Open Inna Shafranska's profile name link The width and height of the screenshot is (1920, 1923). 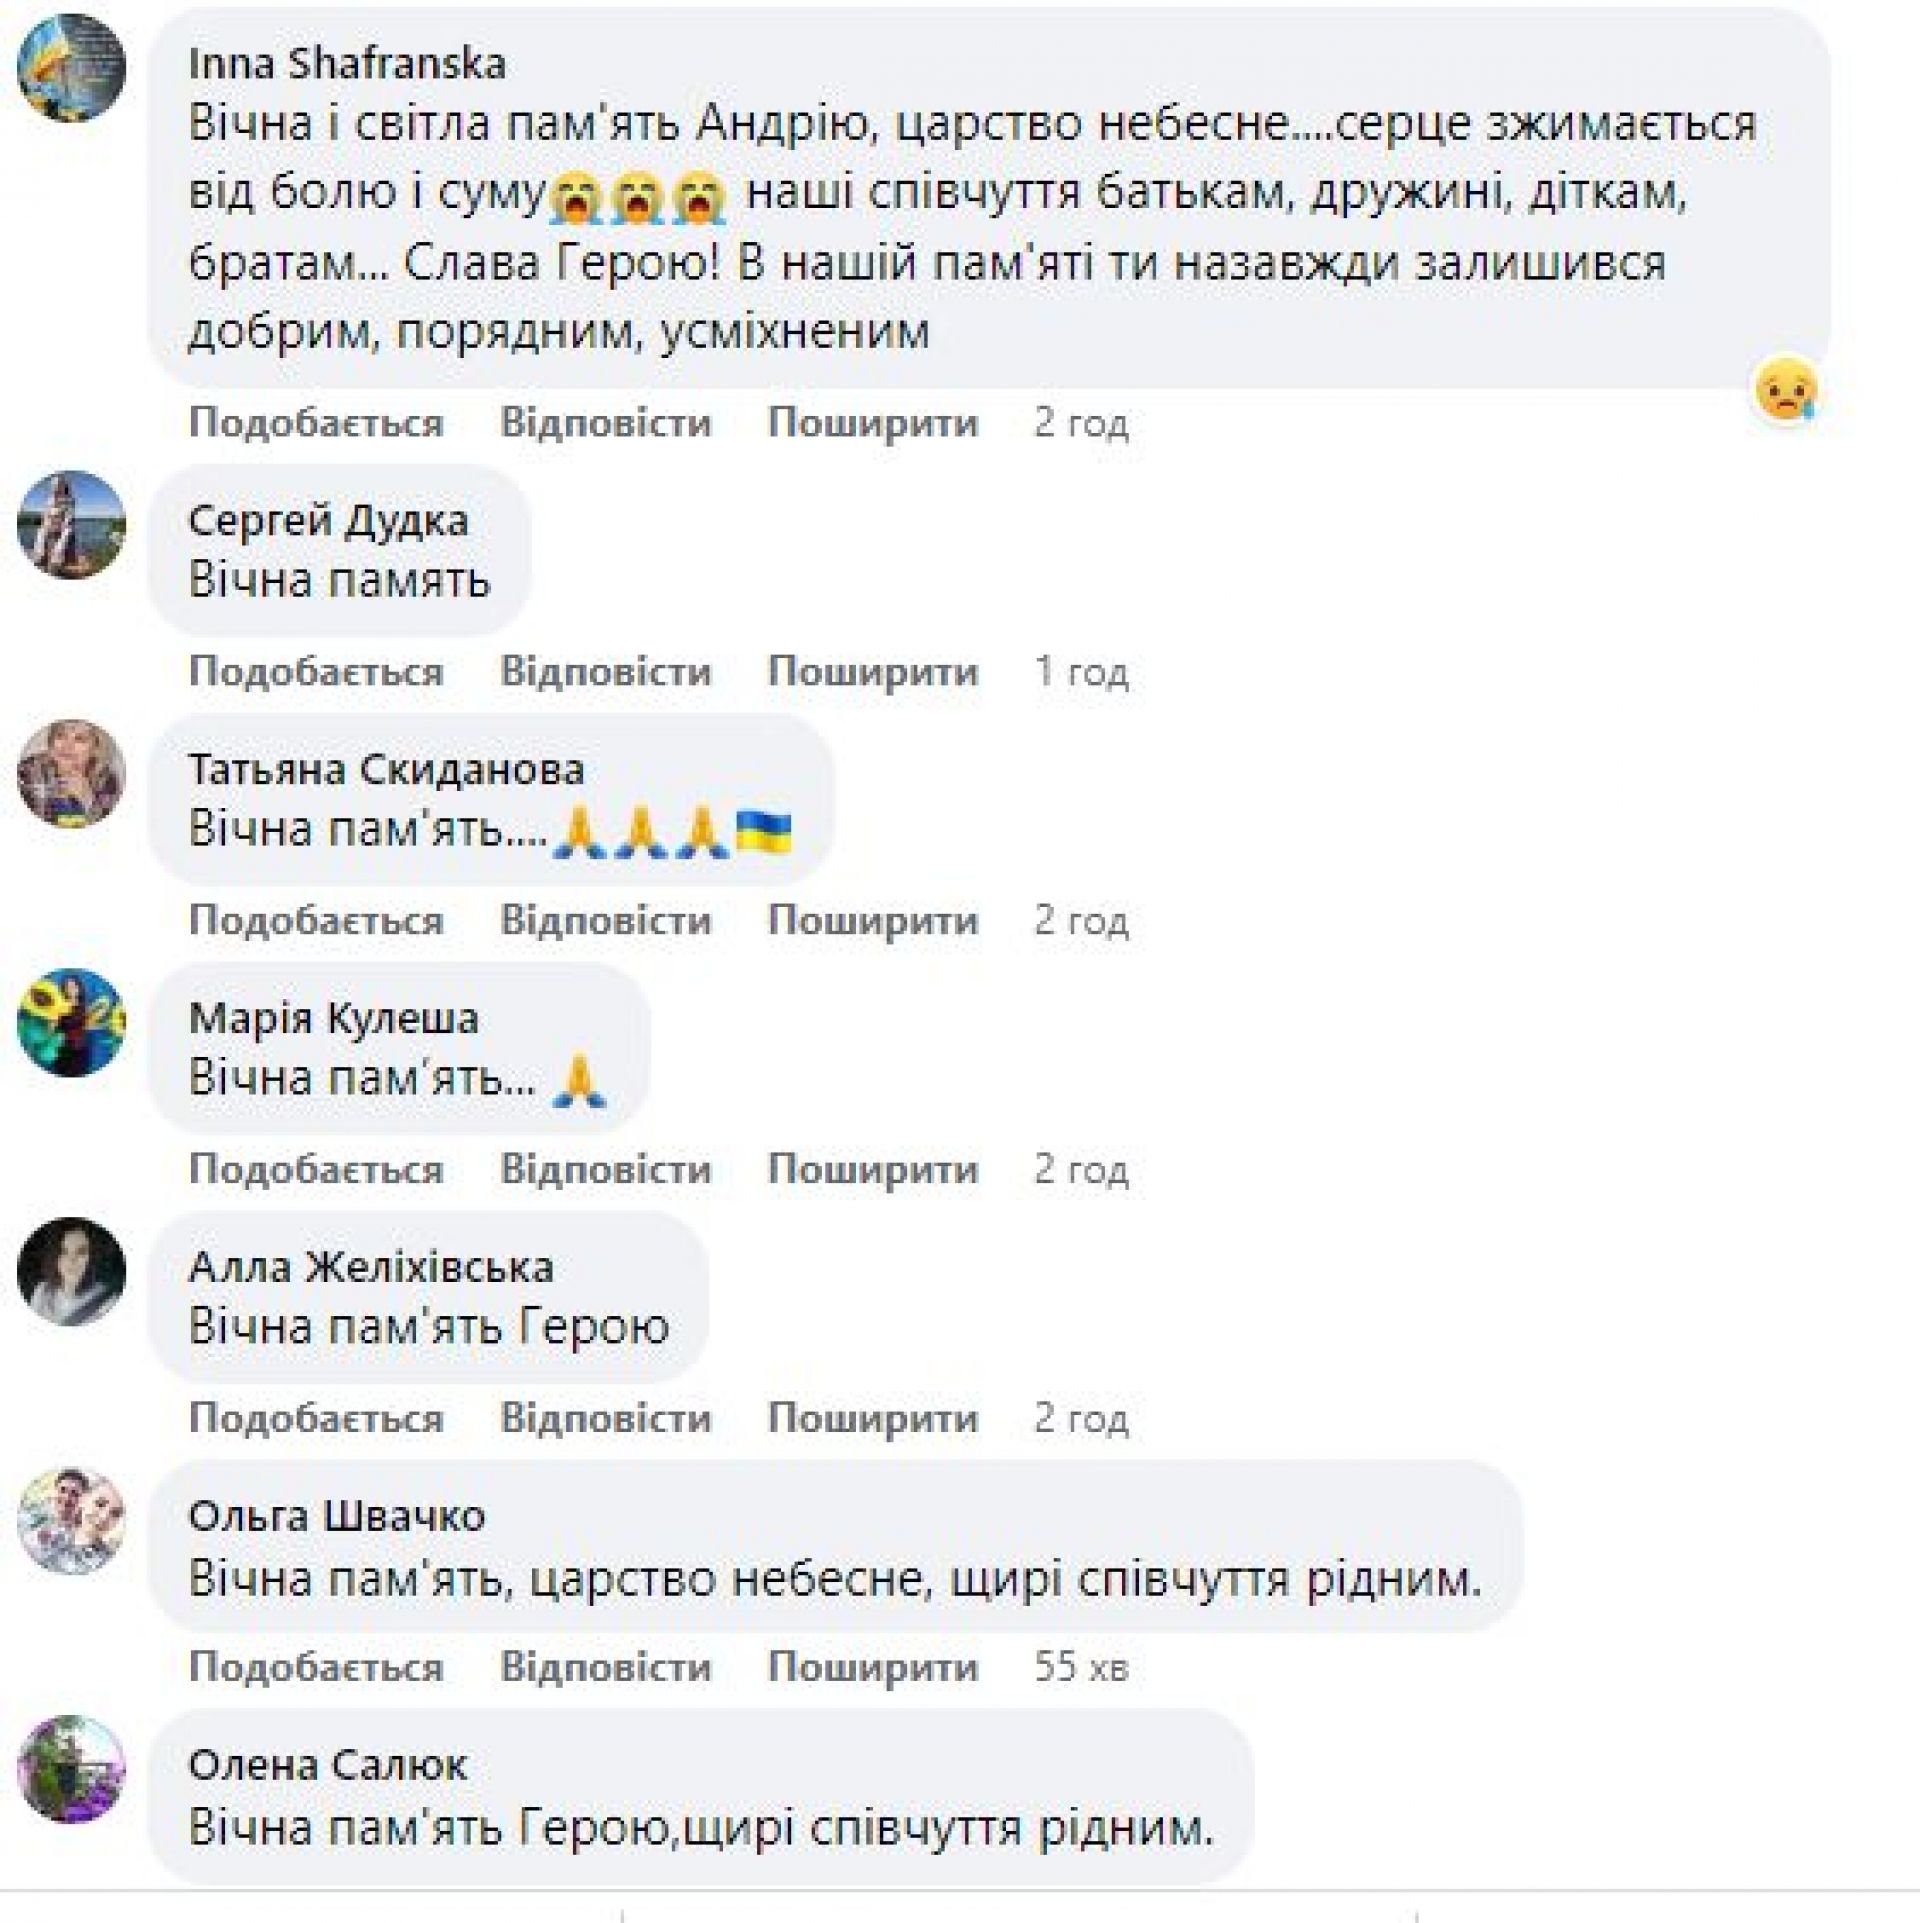tap(347, 64)
